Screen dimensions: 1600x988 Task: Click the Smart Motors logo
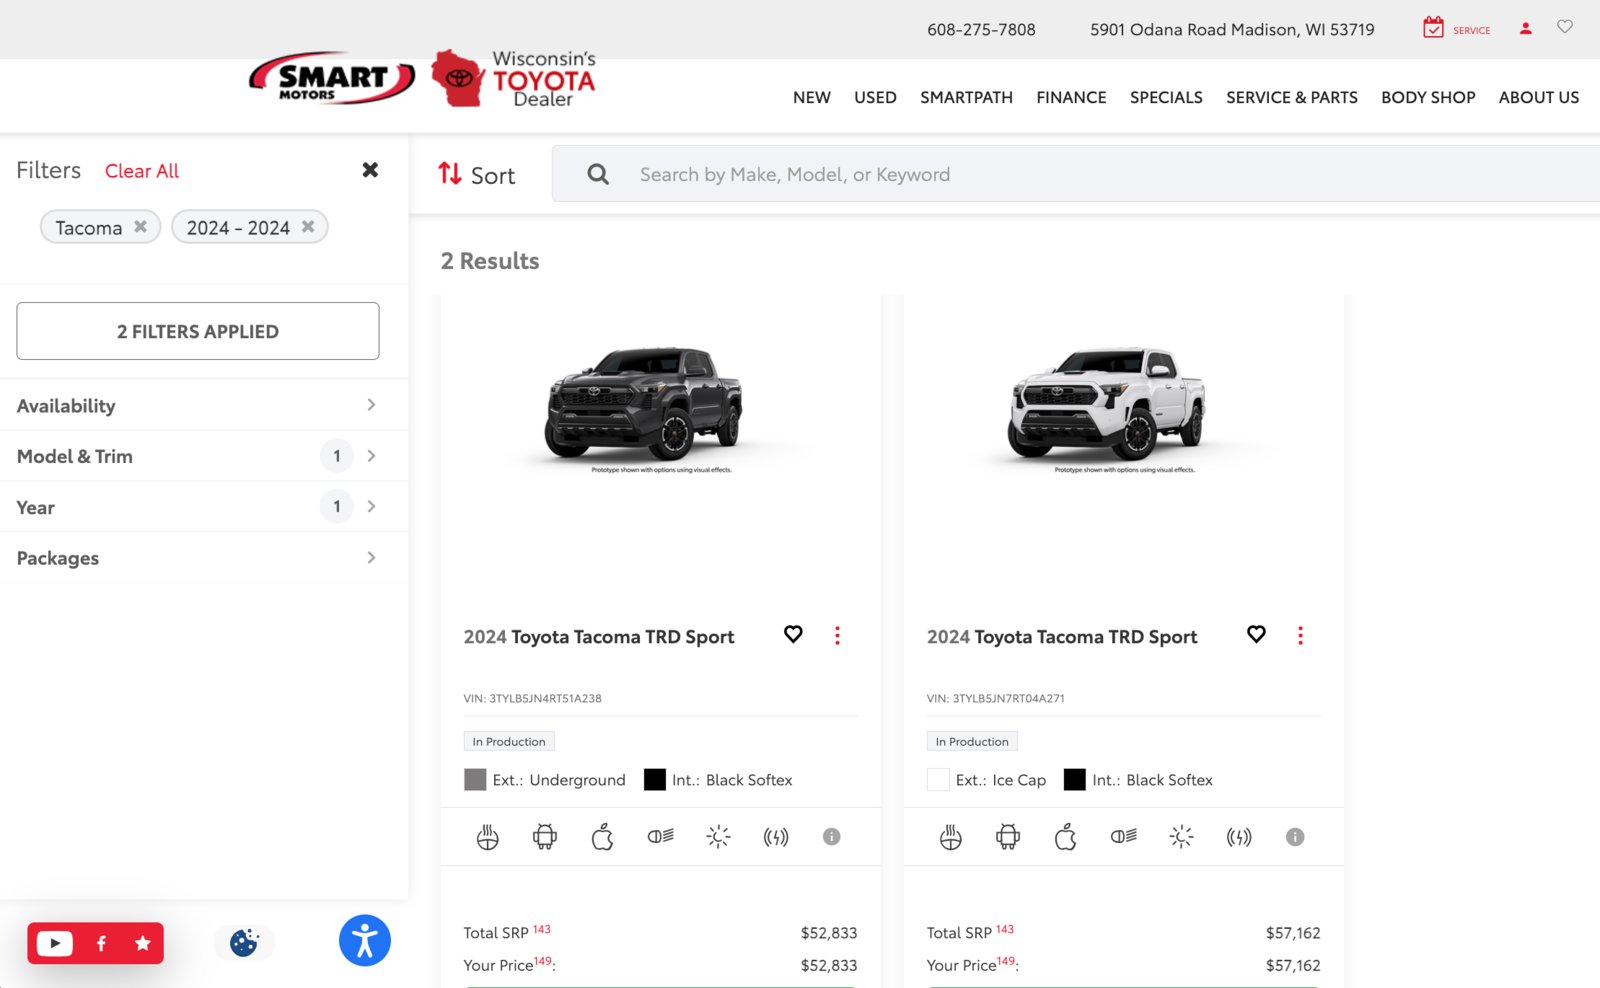tap(332, 78)
